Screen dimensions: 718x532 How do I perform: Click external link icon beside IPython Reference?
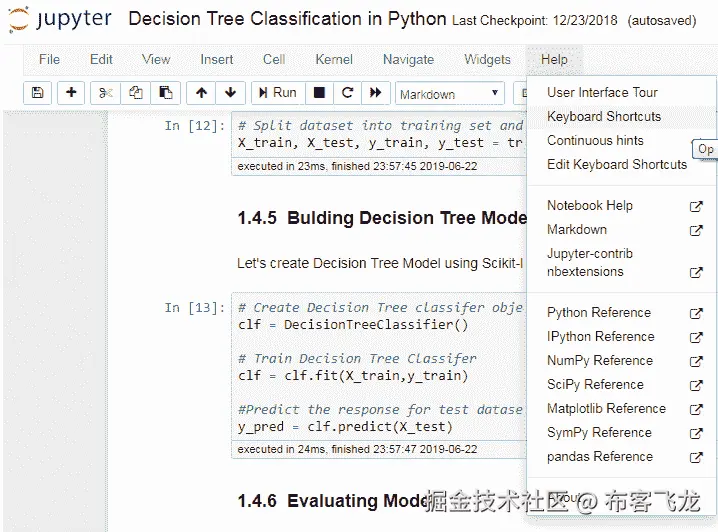click(696, 337)
